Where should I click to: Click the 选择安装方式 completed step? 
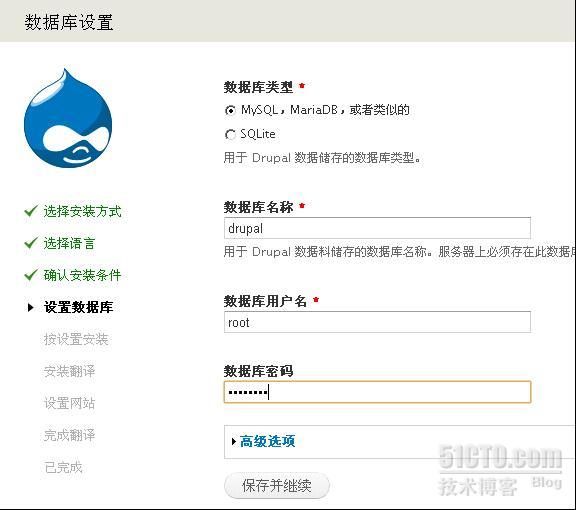pyautogui.click(x=82, y=211)
